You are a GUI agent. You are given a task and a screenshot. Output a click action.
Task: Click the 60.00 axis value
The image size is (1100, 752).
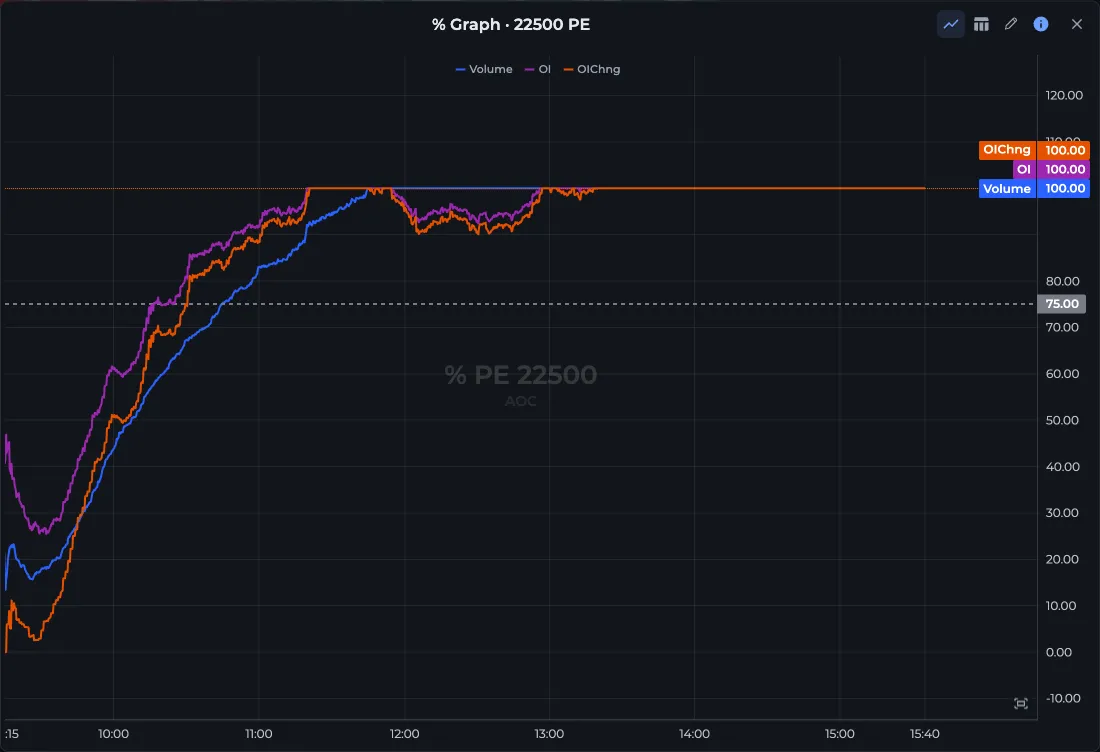(1063, 374)
